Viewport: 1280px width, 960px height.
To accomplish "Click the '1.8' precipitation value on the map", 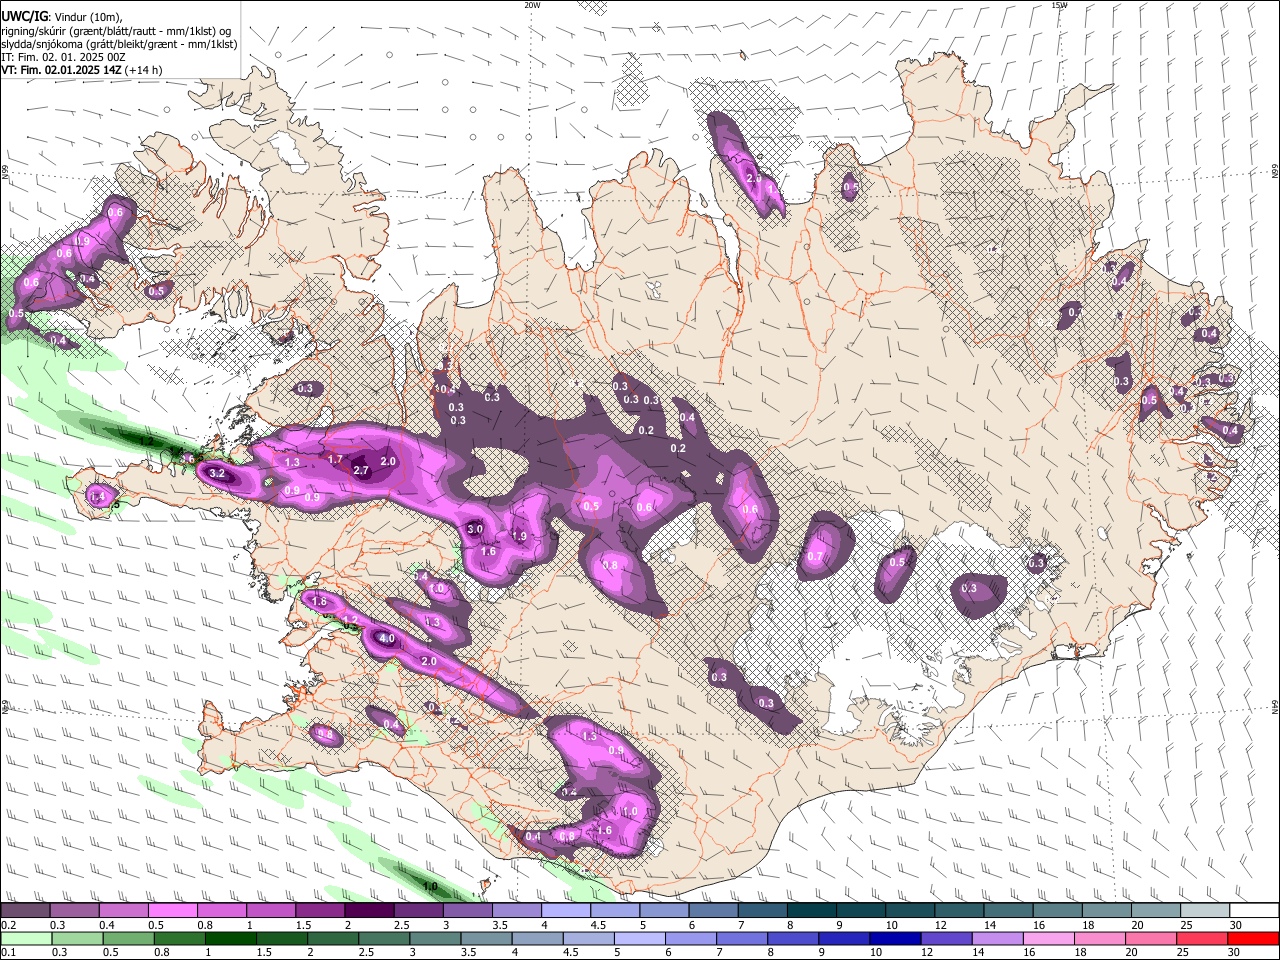I will (320, 602).
